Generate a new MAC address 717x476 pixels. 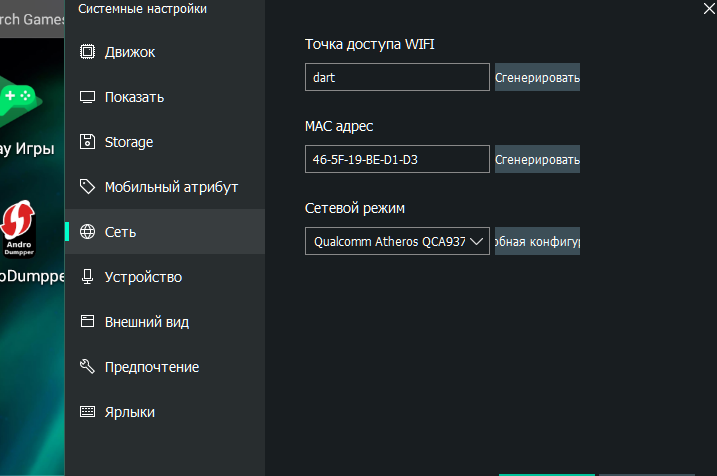[537, 159]
